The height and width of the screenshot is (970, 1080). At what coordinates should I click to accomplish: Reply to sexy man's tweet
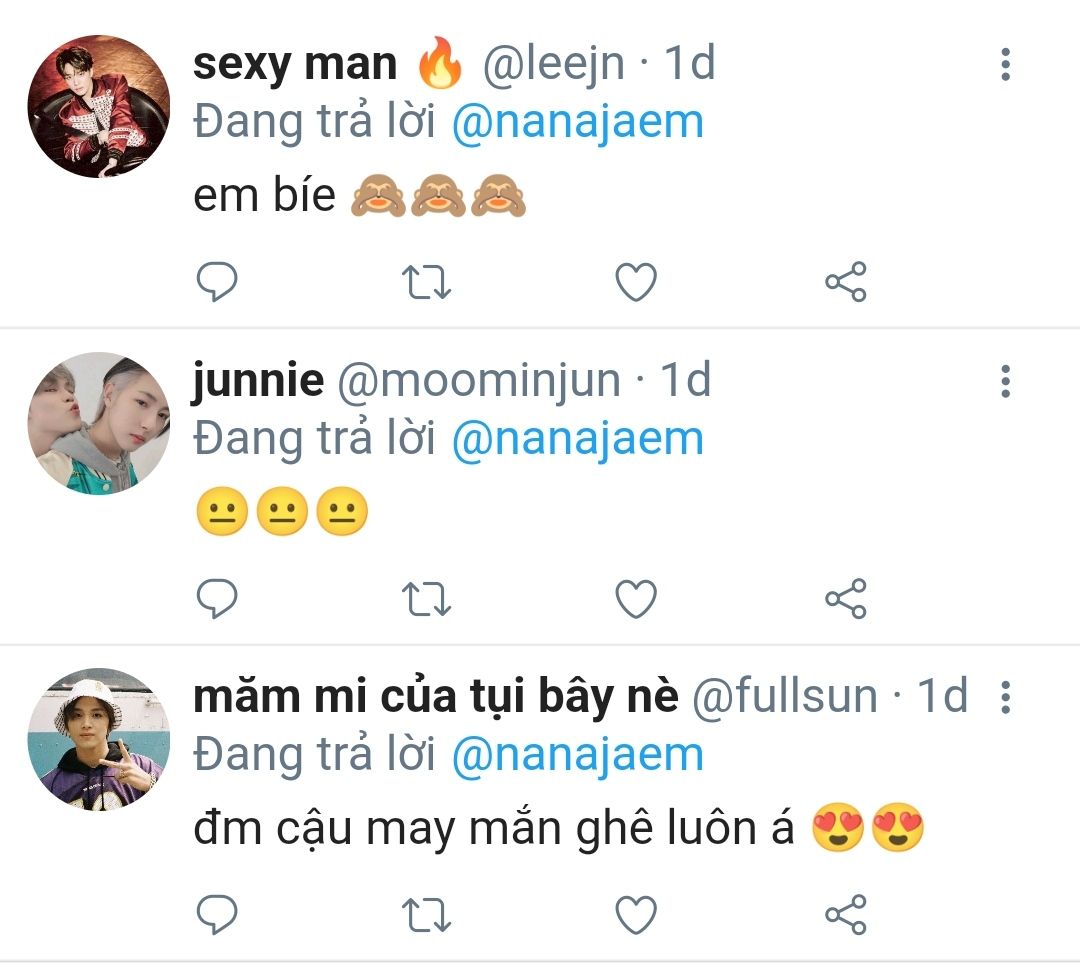point(217,281)
